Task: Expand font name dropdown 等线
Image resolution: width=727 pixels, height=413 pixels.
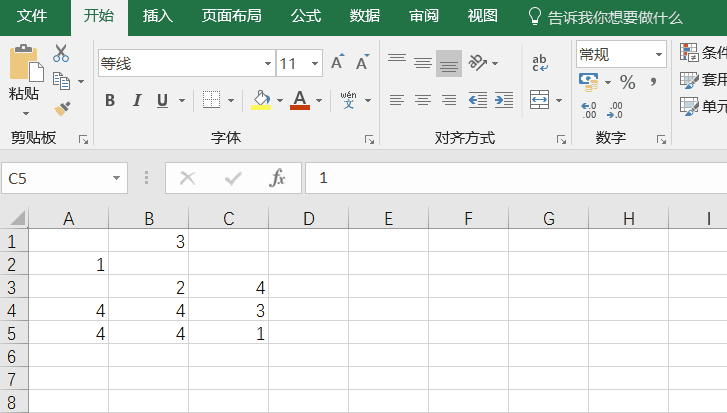Action: (x=268, y=63)
